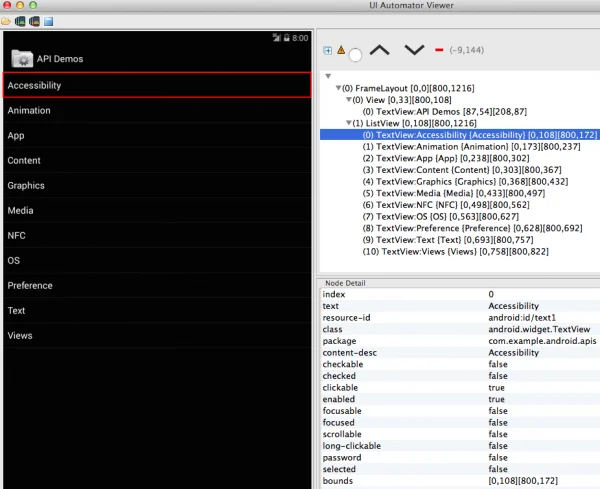Click the second, red-tinted Device Screenshot toolbar icon
Screen dimensions: 600x489
34,21
